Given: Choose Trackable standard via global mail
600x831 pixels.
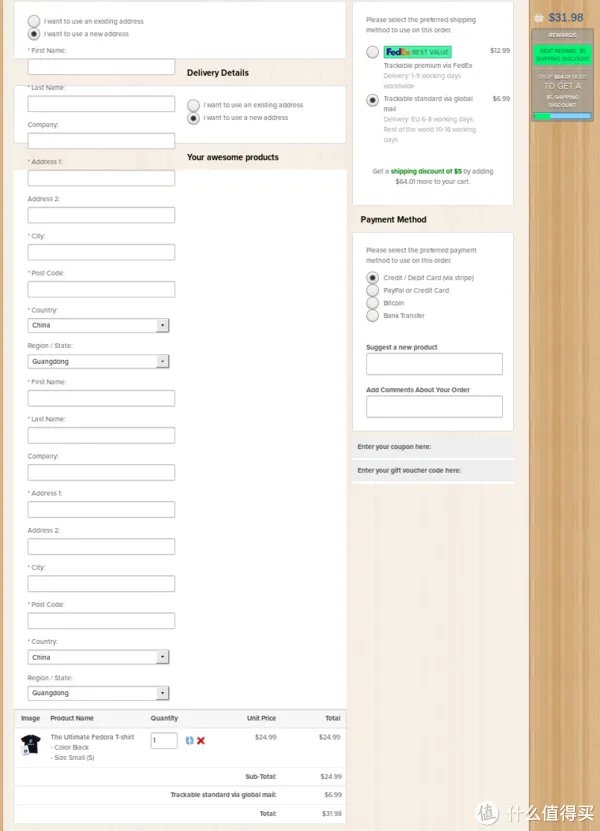Looking at the screenshot, I should [373, 100].
